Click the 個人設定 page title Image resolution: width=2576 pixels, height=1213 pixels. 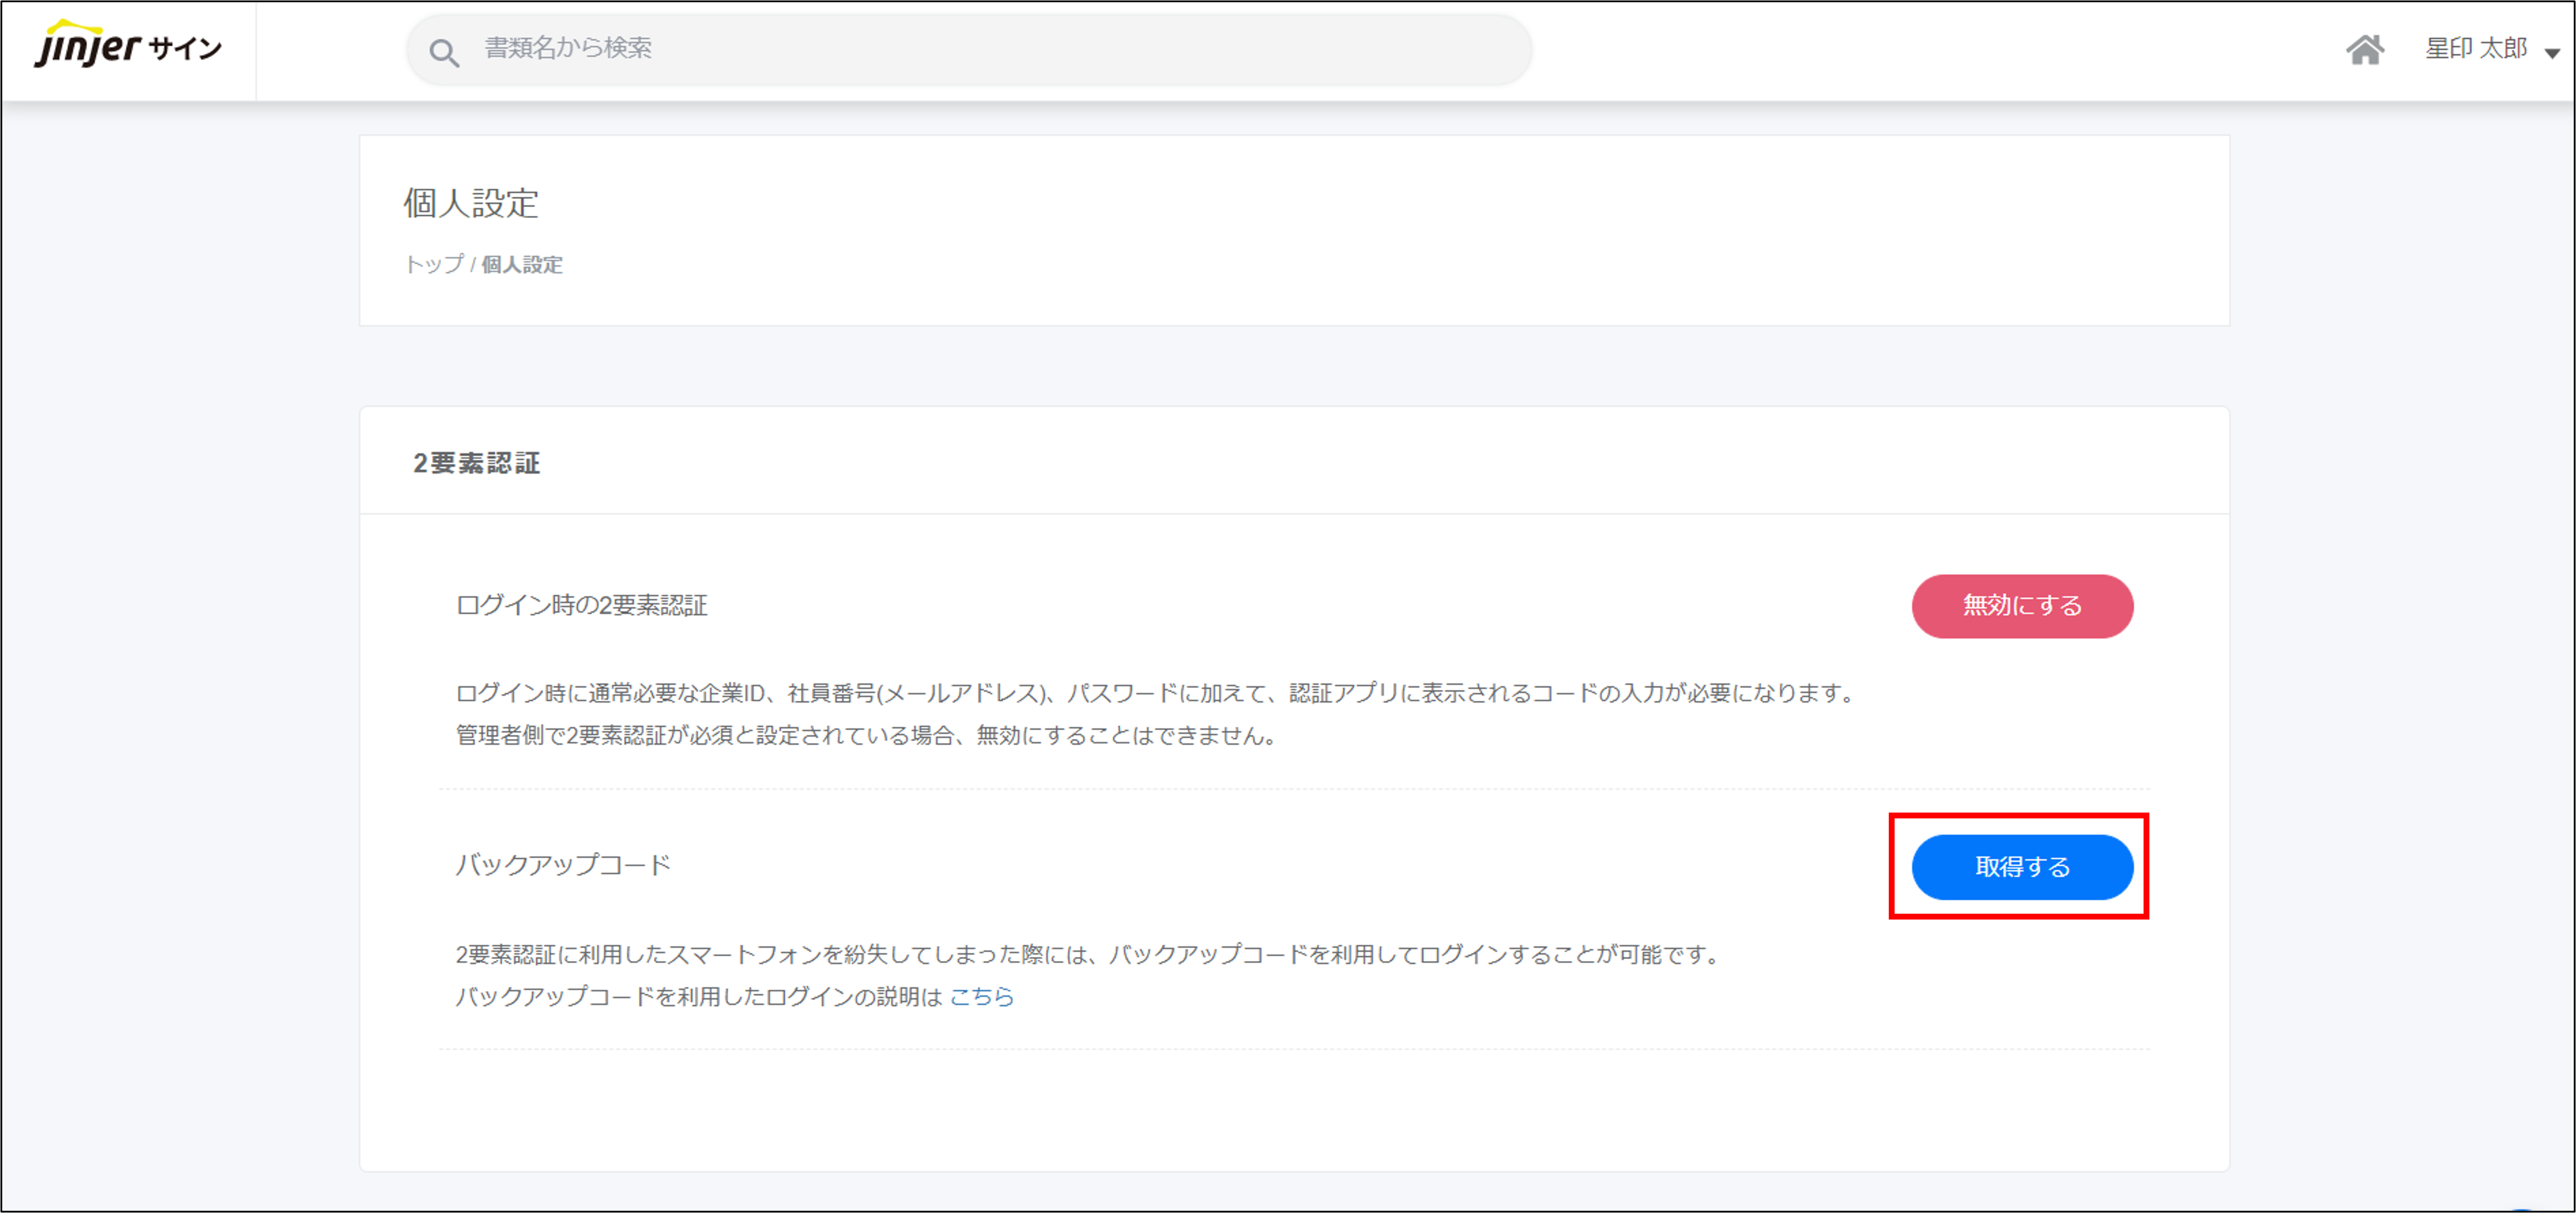[471, 203]
